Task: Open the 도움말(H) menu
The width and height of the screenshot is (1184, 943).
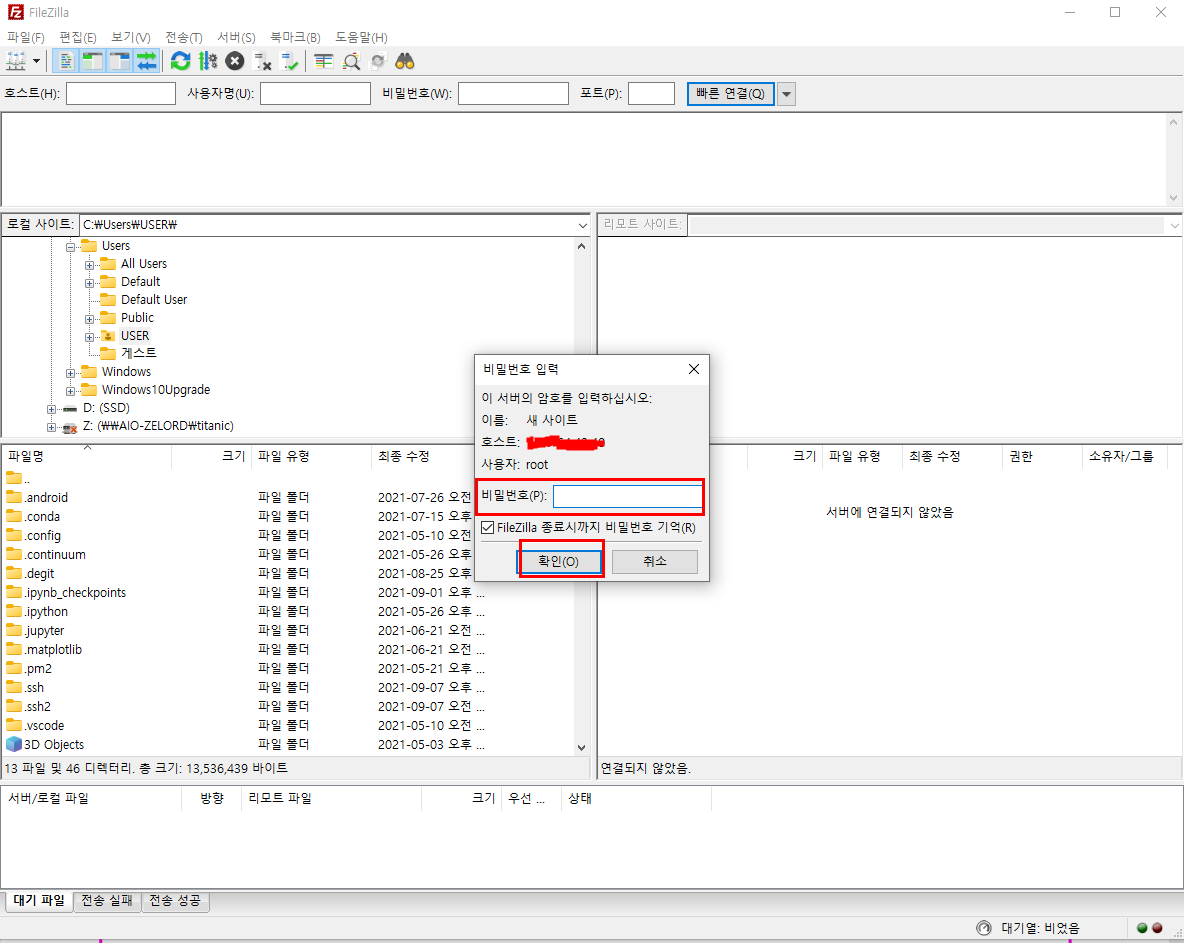Action: click(x=362, y=37)
